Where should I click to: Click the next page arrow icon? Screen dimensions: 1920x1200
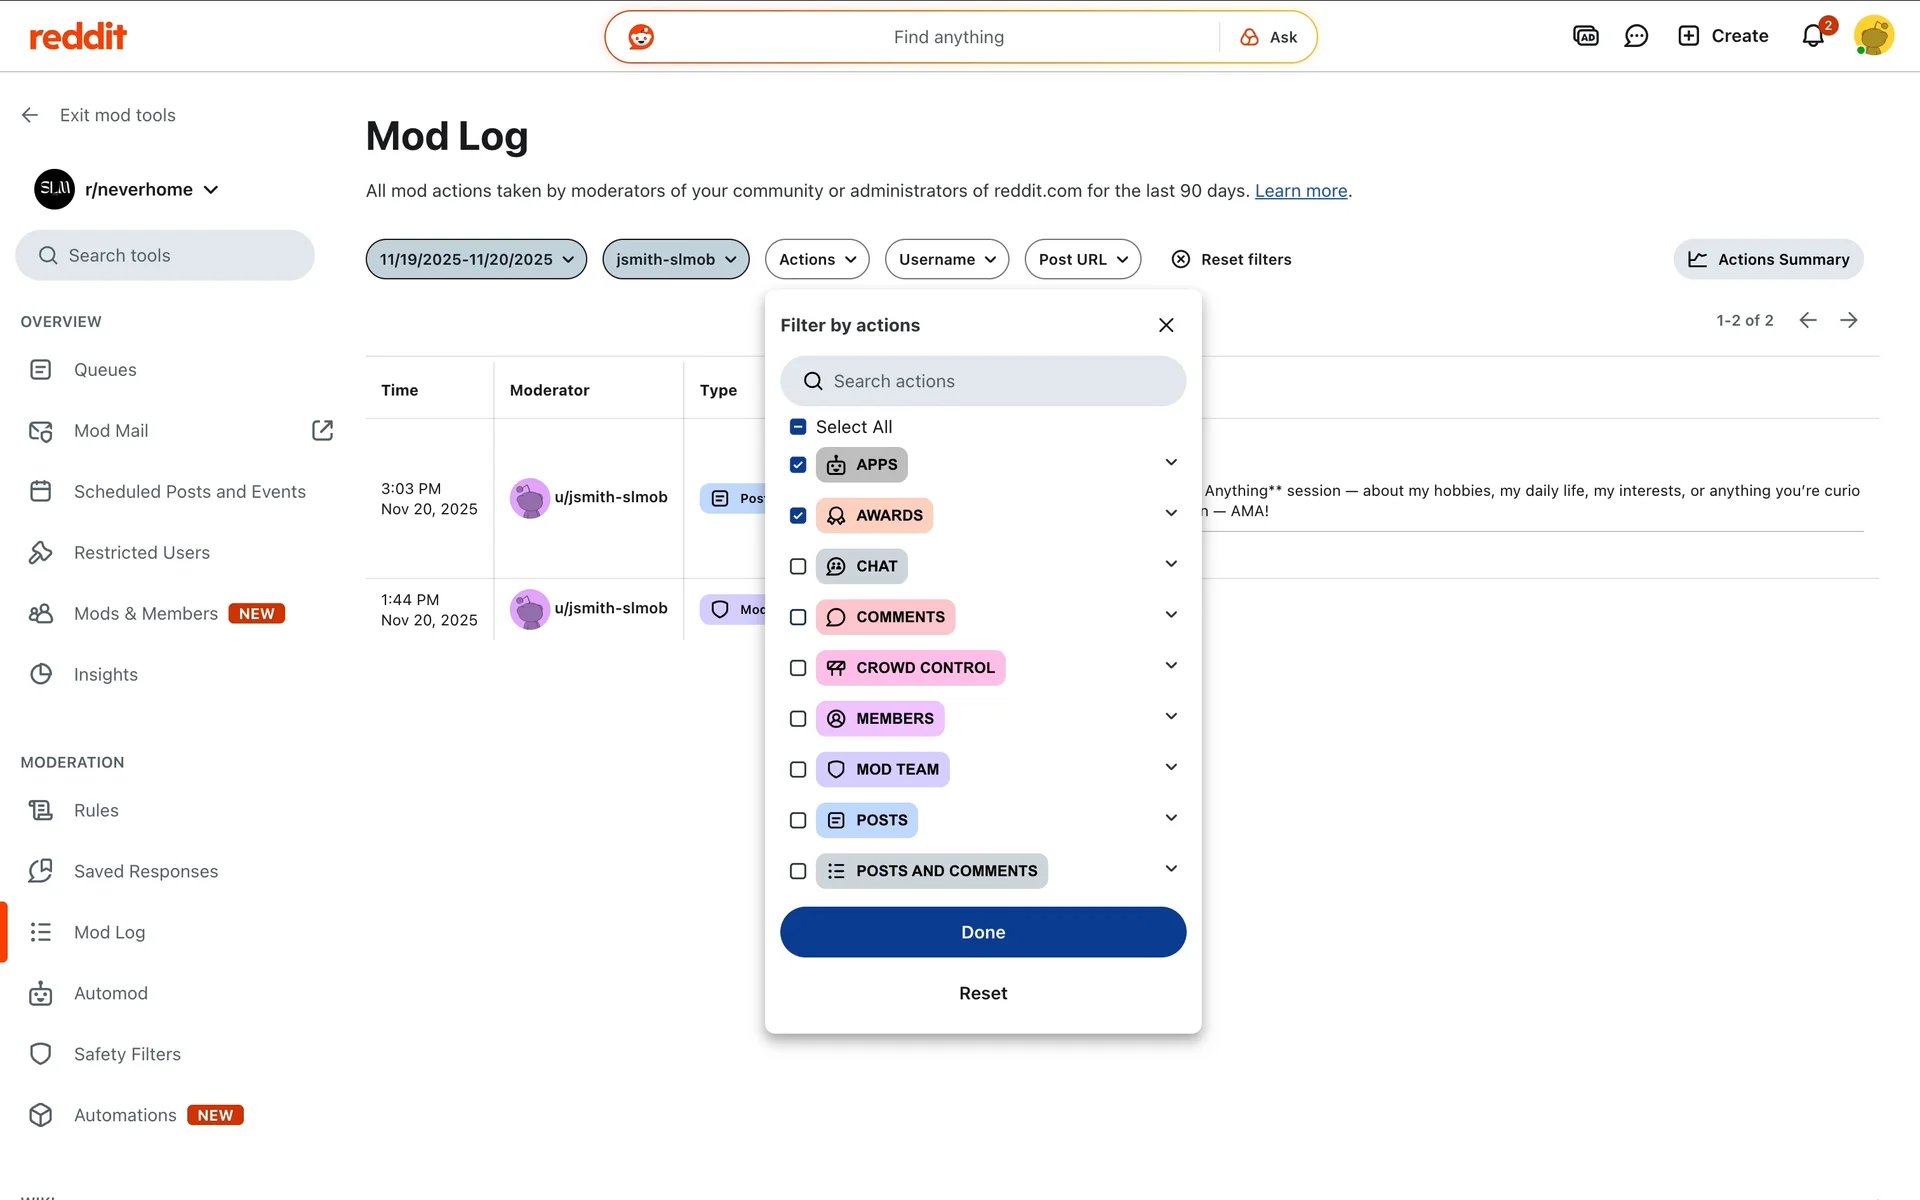1849,320
